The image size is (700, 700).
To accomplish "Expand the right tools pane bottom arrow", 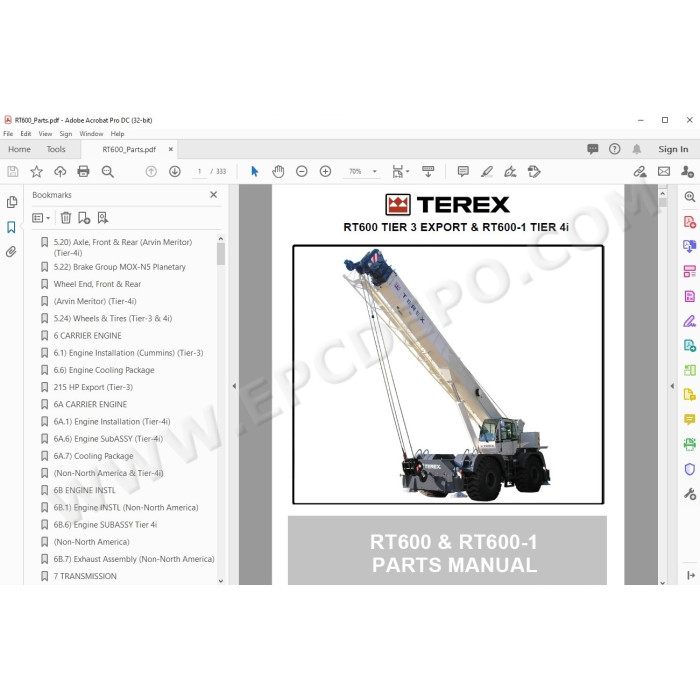I will [x=691, y=575].
